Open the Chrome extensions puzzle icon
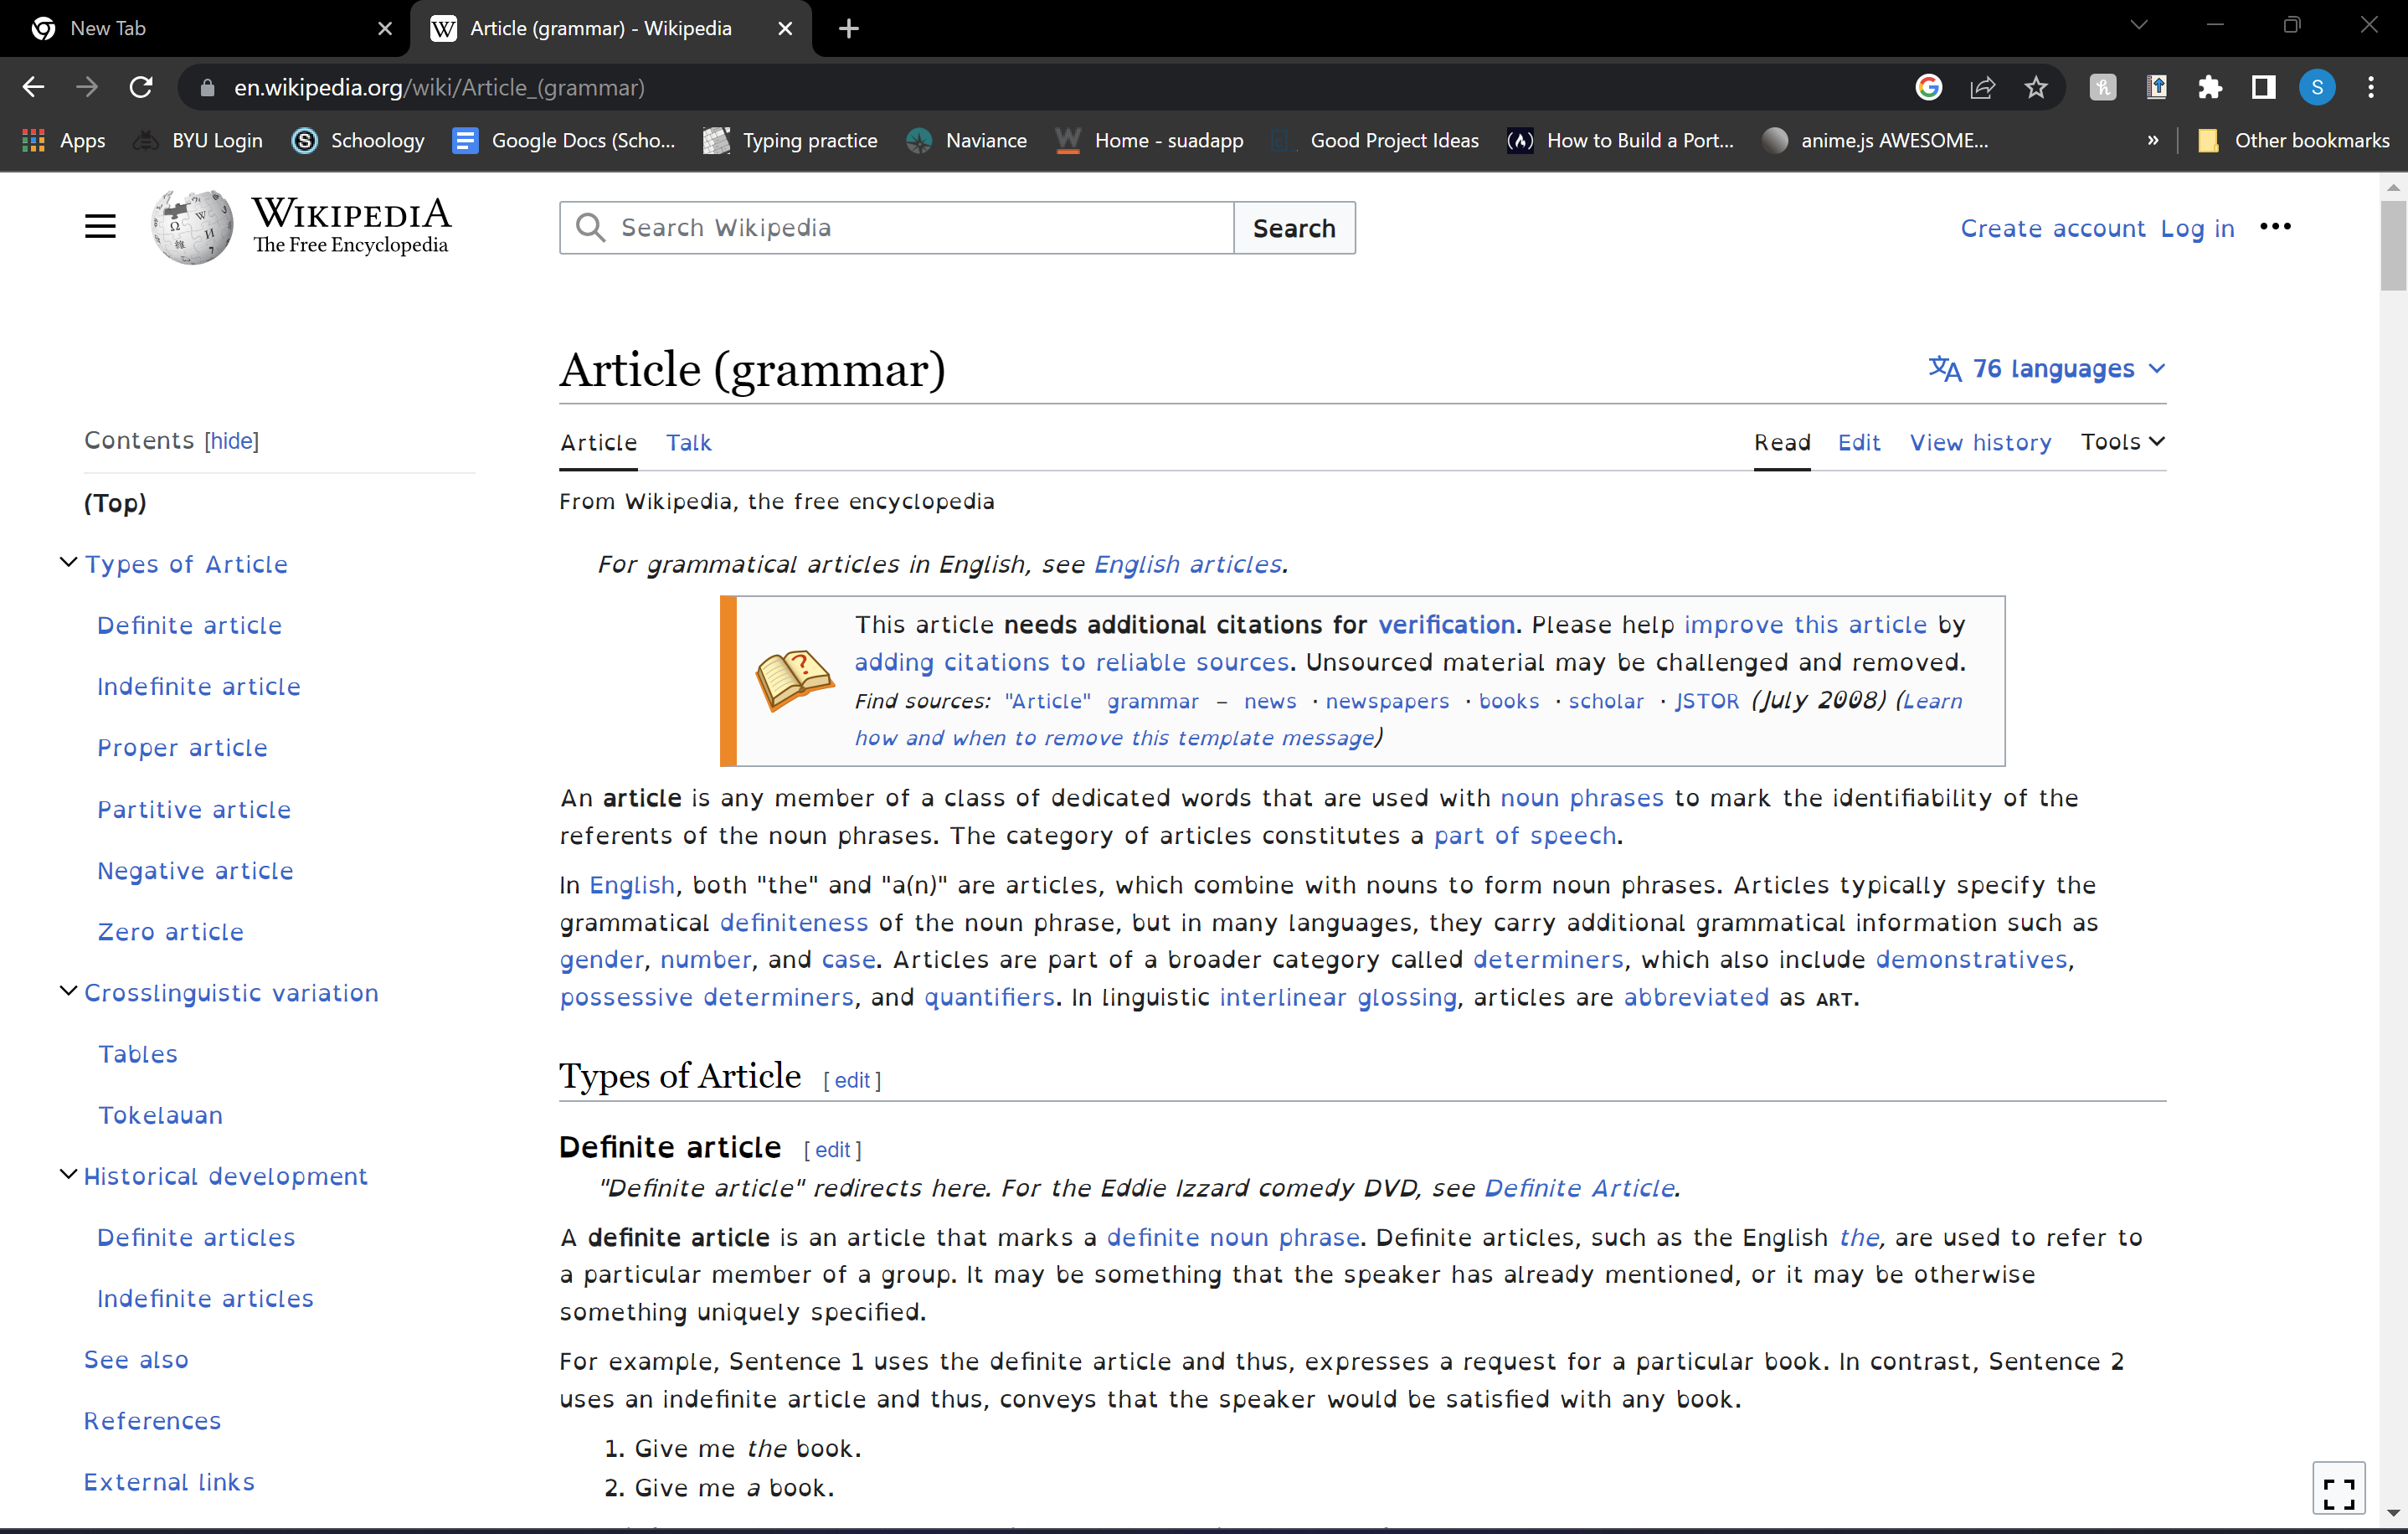The height and width of the screenshot is (1534, 2408). pos(2210,87)
